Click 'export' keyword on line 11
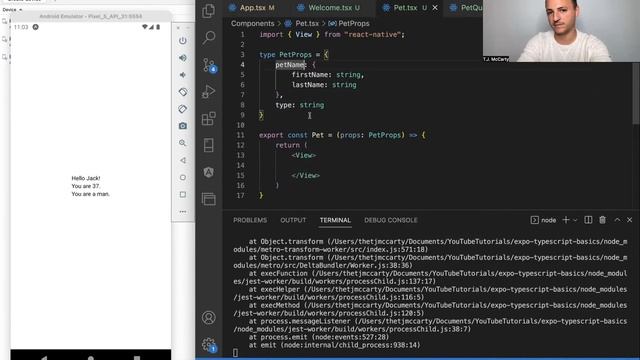 click(x=271, y=135)
